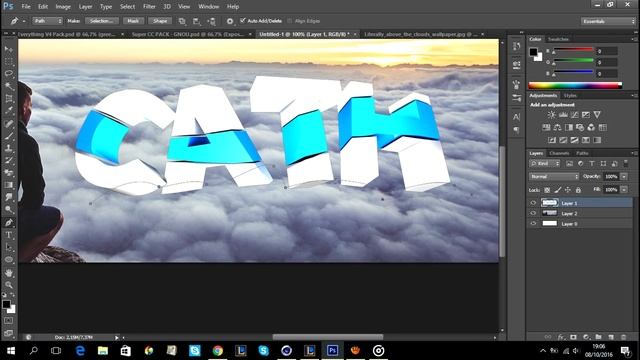Image resolution: width=640 pixels, height=360 pixels.
Task: Select the Eraser tool
Action: click(9, 173)
